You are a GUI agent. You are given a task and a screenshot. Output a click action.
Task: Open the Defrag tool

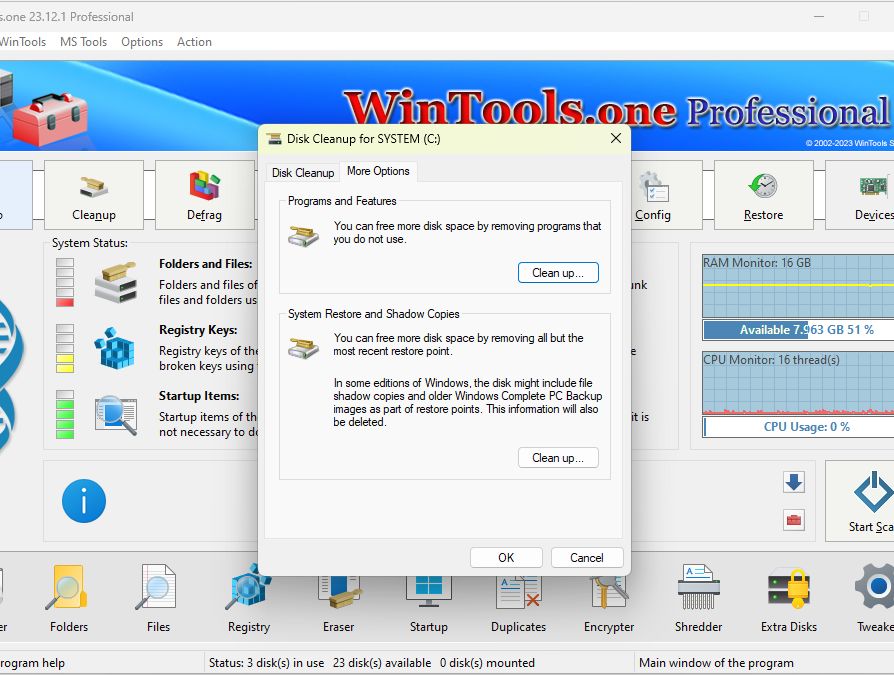[x=204, y=195]
